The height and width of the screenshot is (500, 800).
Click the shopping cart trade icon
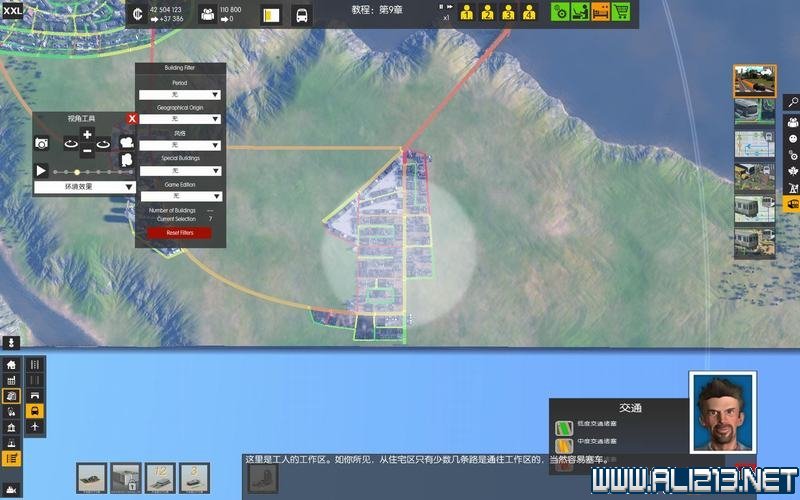(621, 12)
